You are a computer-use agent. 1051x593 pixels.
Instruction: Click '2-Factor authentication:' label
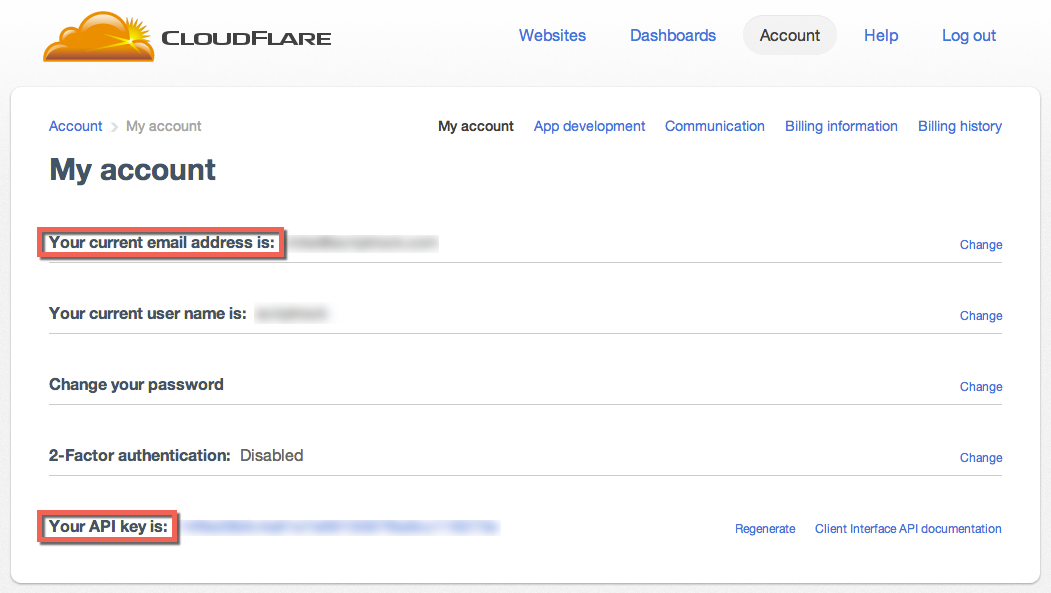point(139,456)
